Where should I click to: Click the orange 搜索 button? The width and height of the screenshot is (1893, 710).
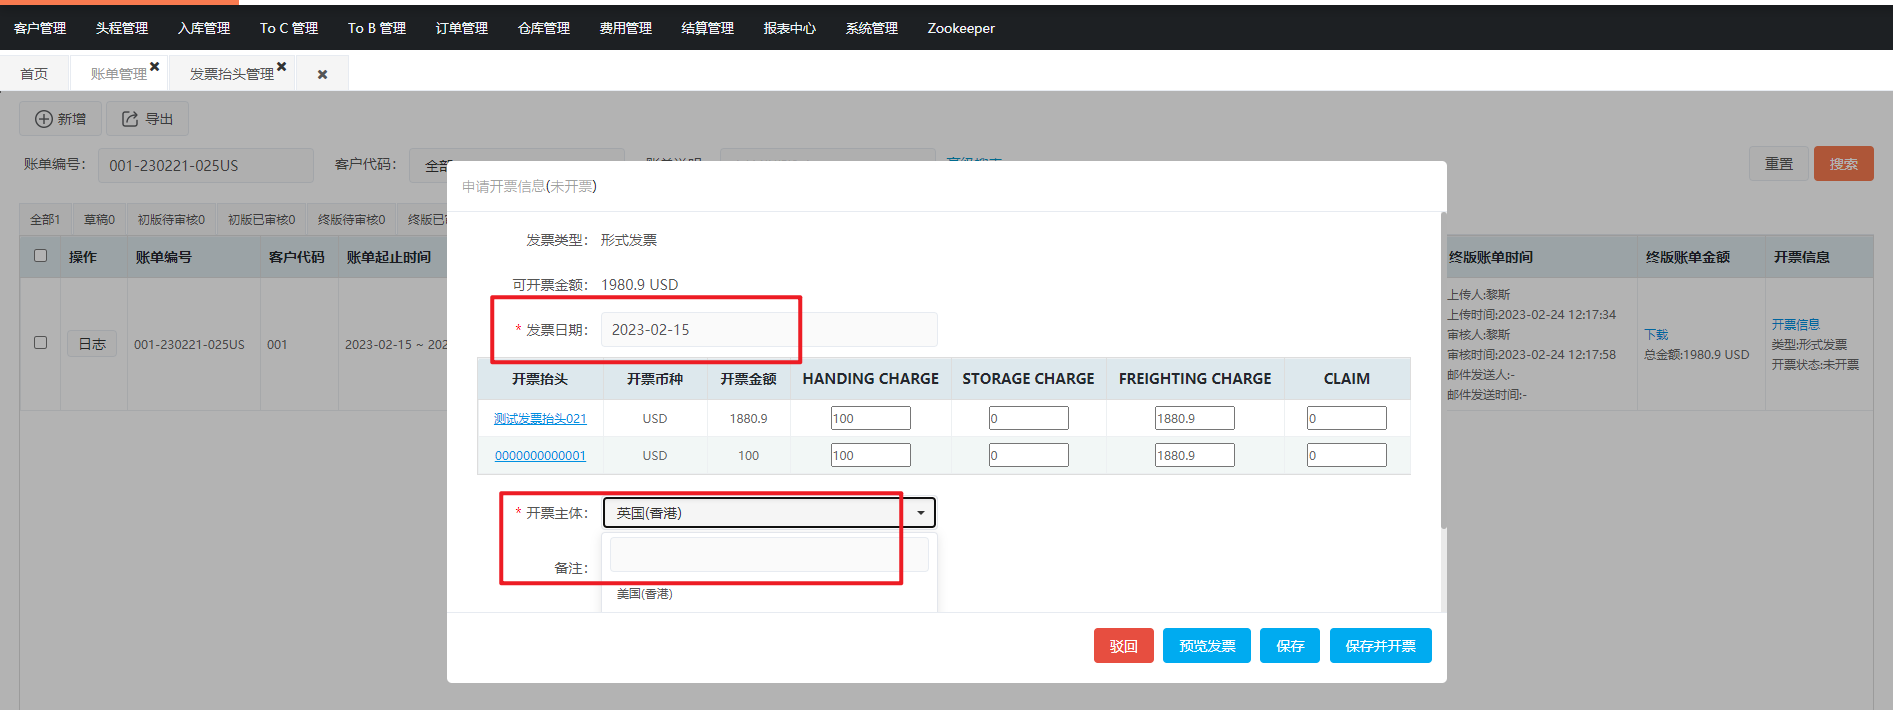[x=1843, y=164]
